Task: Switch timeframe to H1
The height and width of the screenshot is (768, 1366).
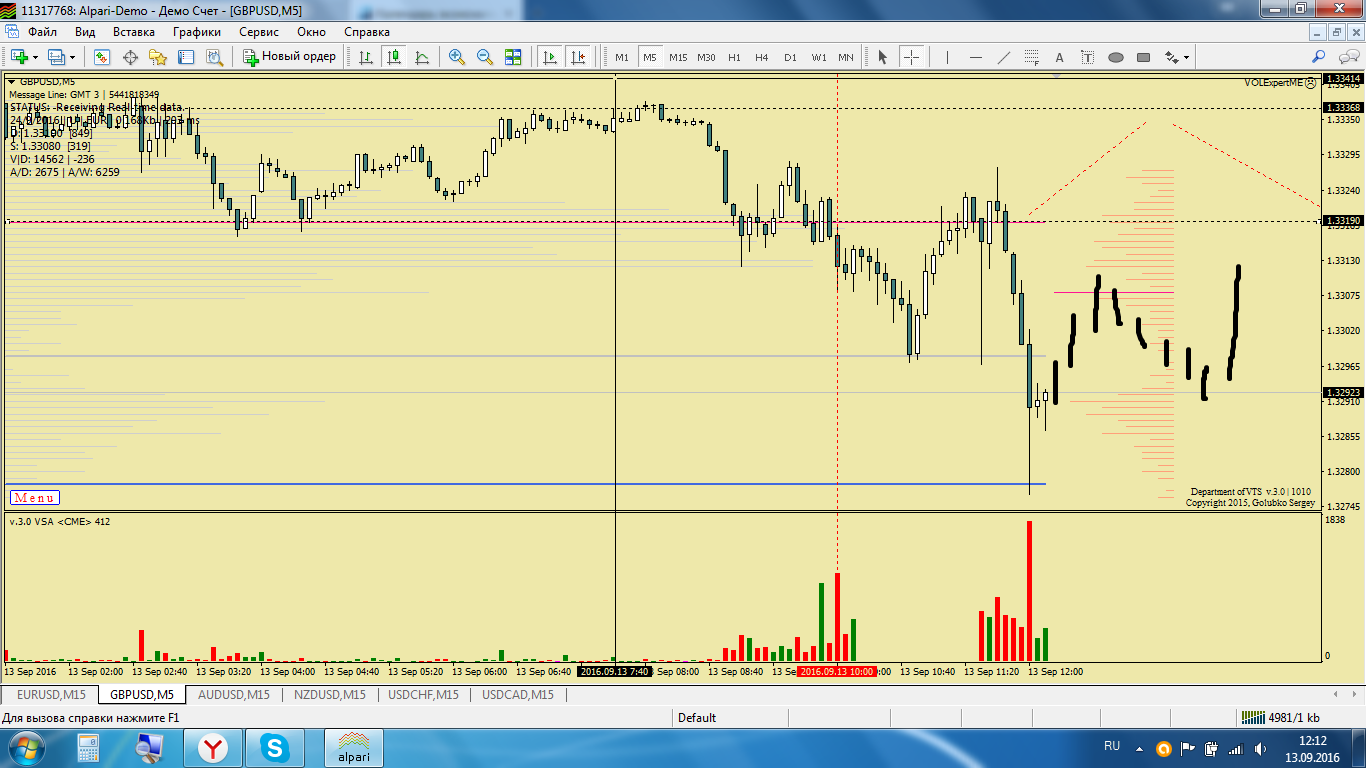Action: tap(734, 57)
